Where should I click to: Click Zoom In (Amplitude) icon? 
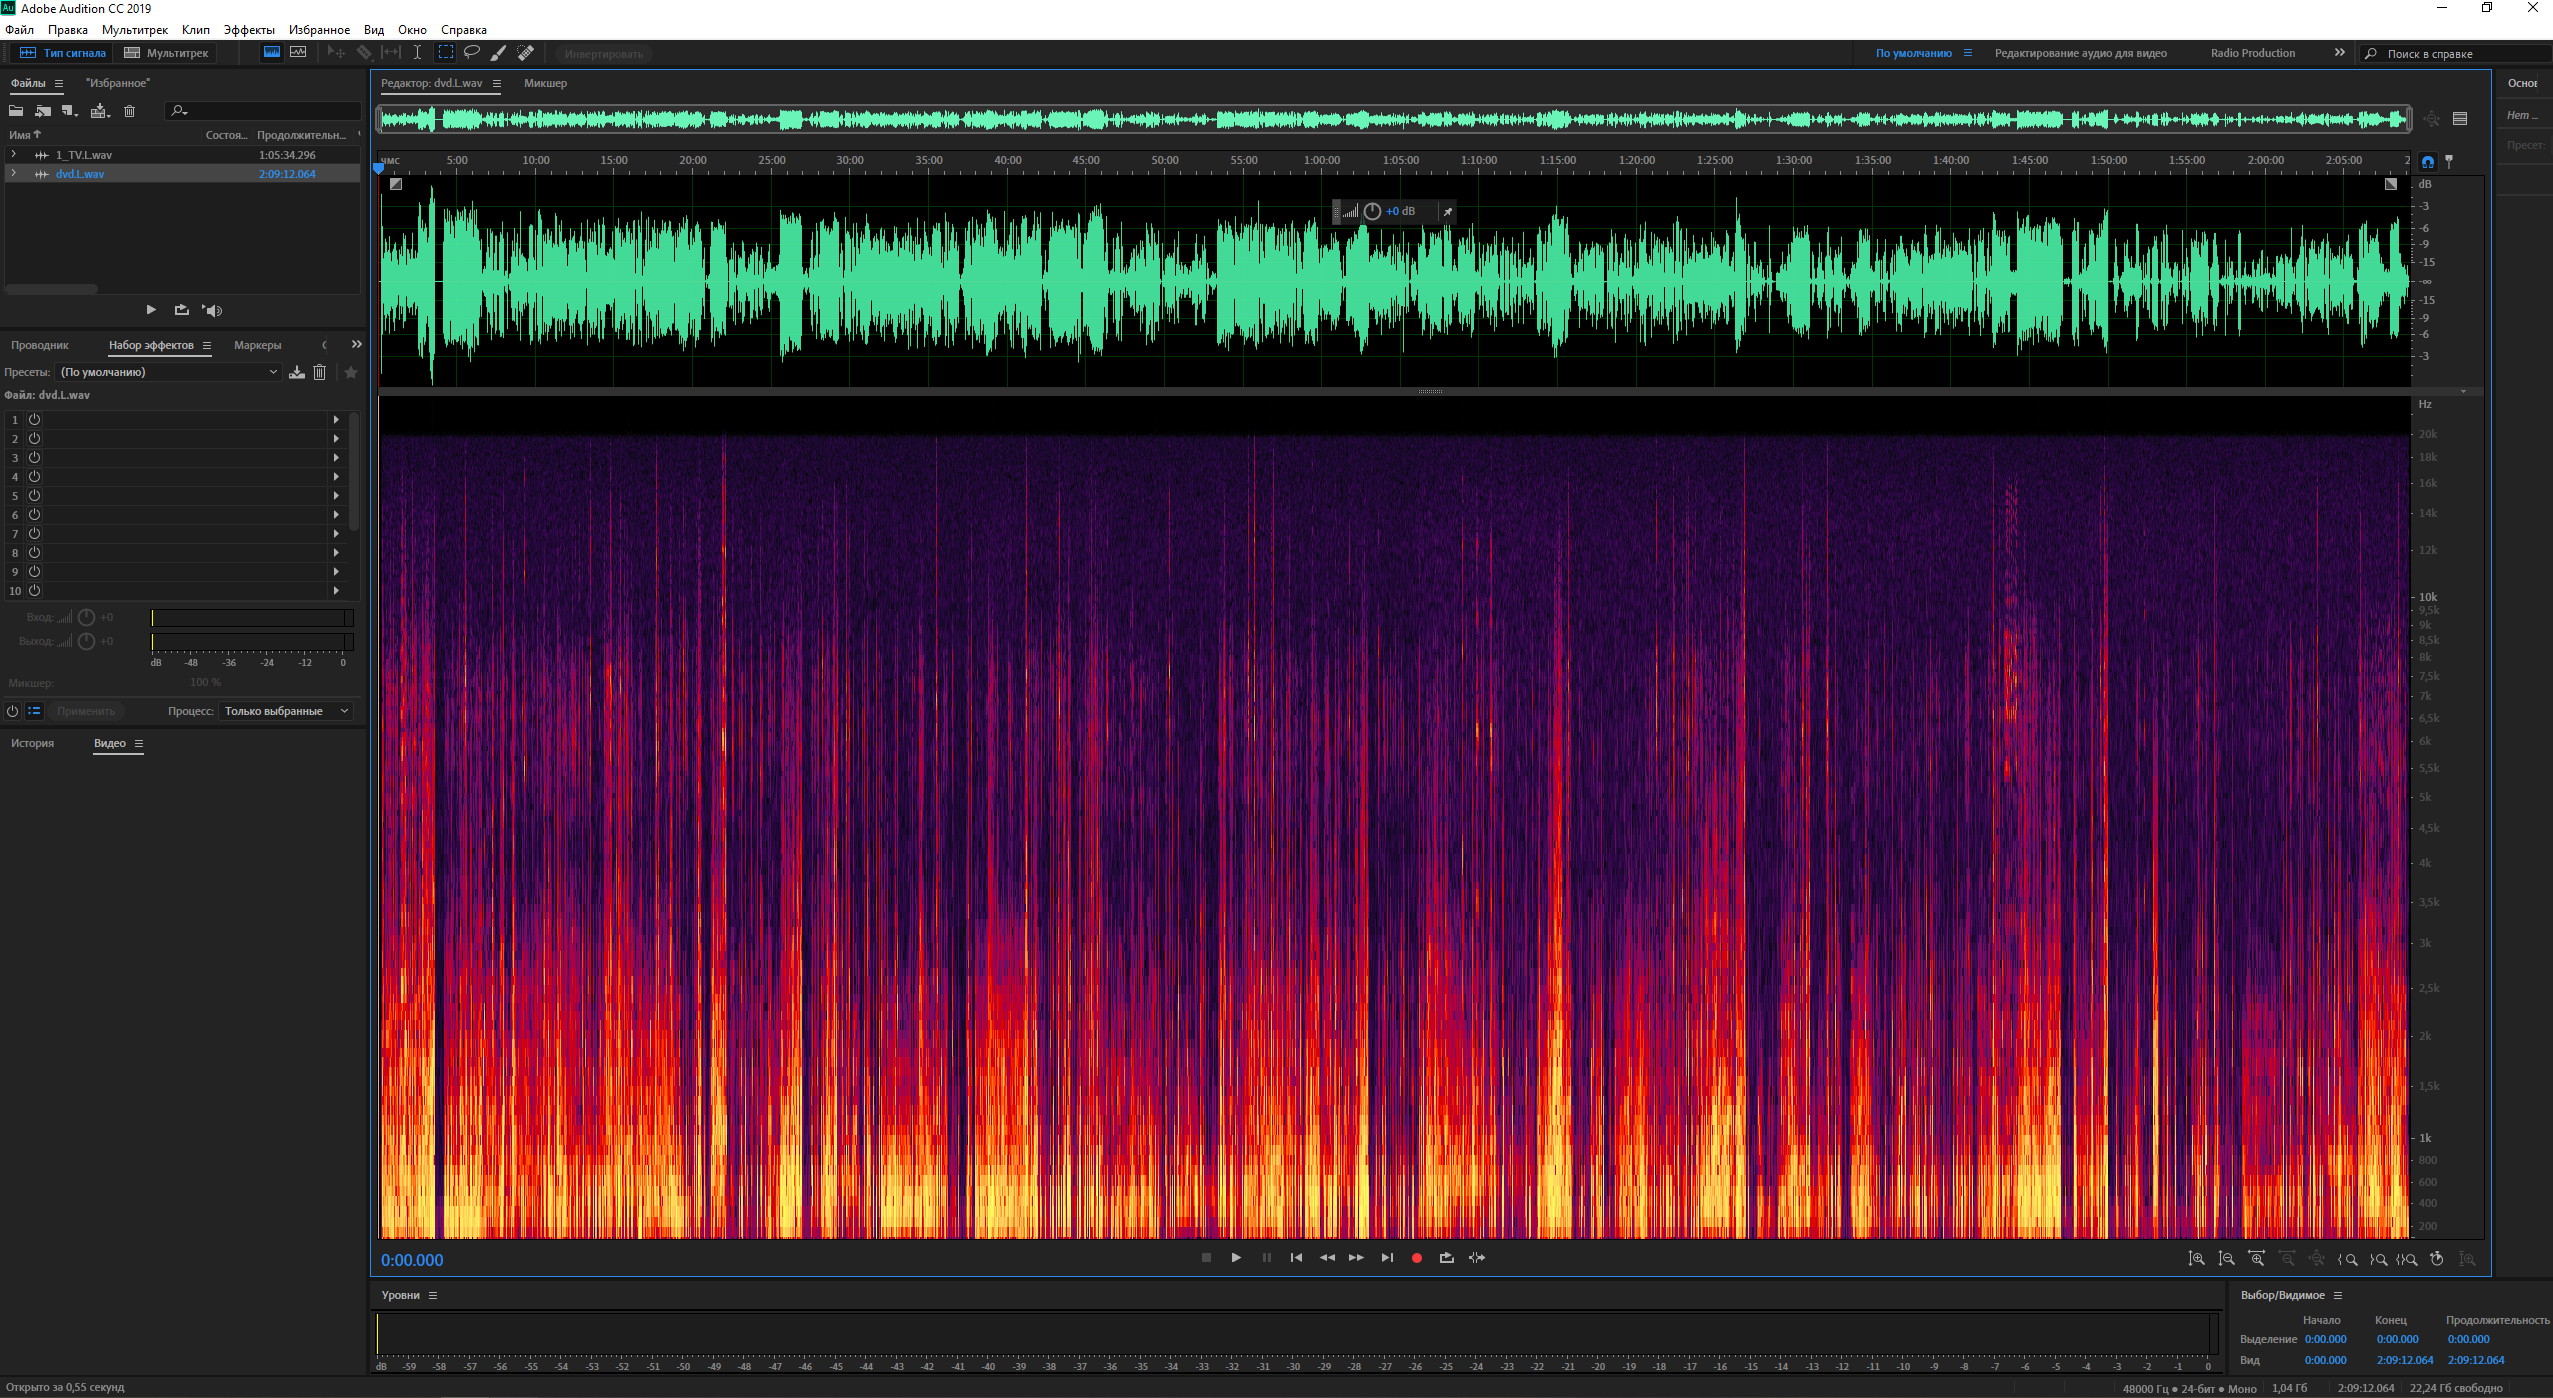2197,1259
